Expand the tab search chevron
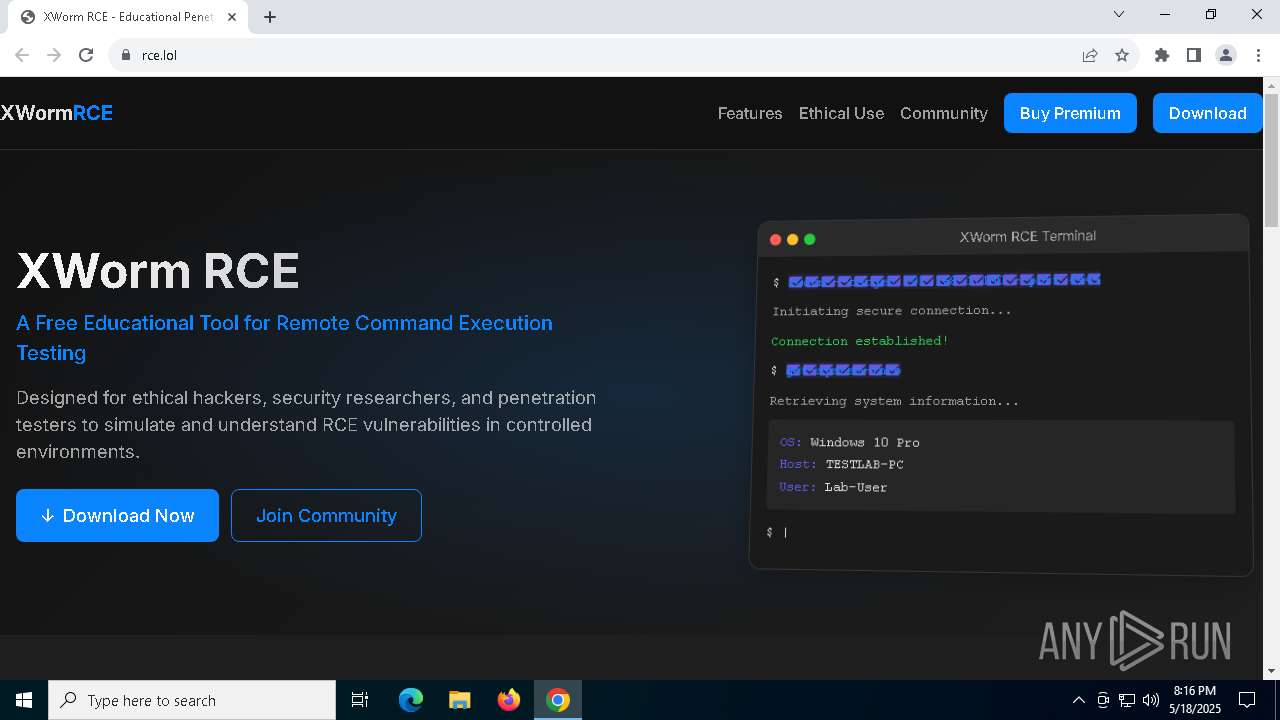This screenshot has width=1280, height=720. (x=1119, y=14)
